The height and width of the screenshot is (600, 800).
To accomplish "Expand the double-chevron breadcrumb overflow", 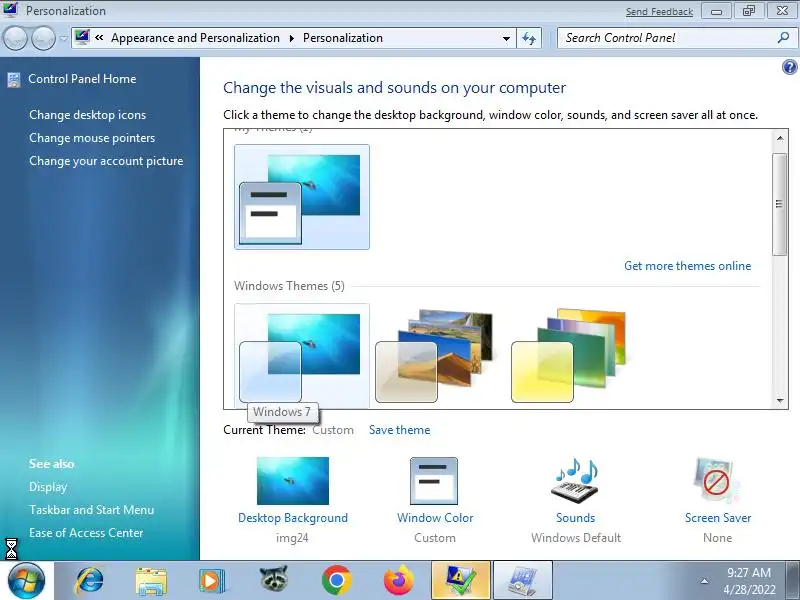I will point(99,37).
